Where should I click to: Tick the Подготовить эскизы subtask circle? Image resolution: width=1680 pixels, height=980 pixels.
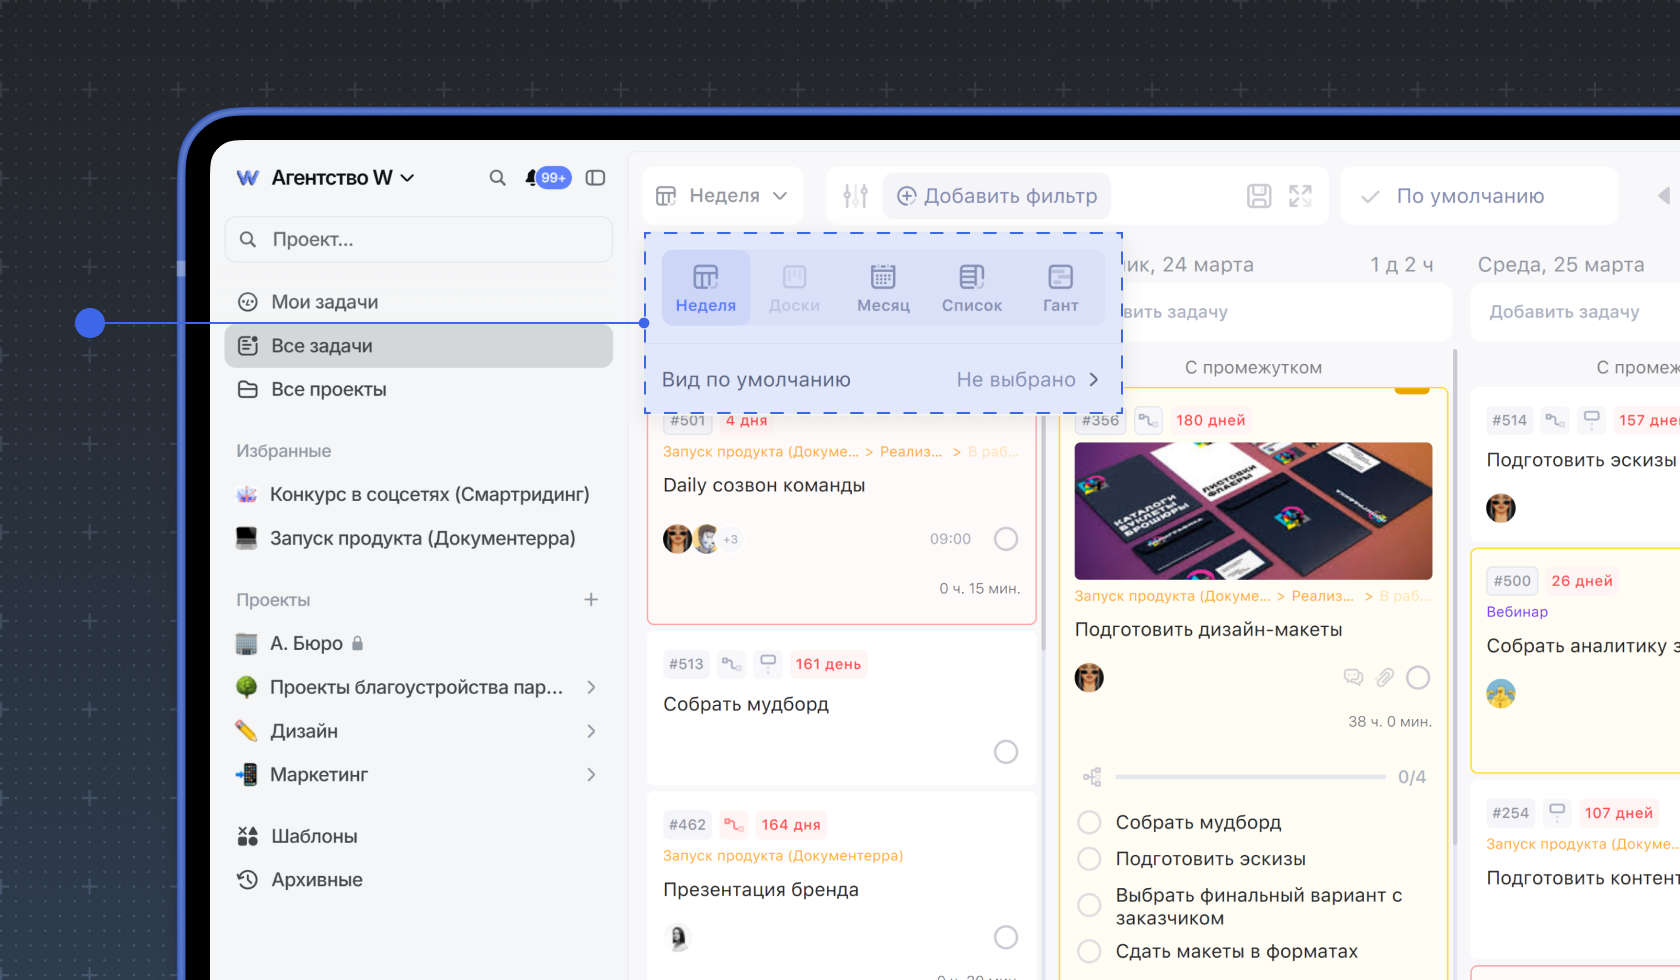1089,859
